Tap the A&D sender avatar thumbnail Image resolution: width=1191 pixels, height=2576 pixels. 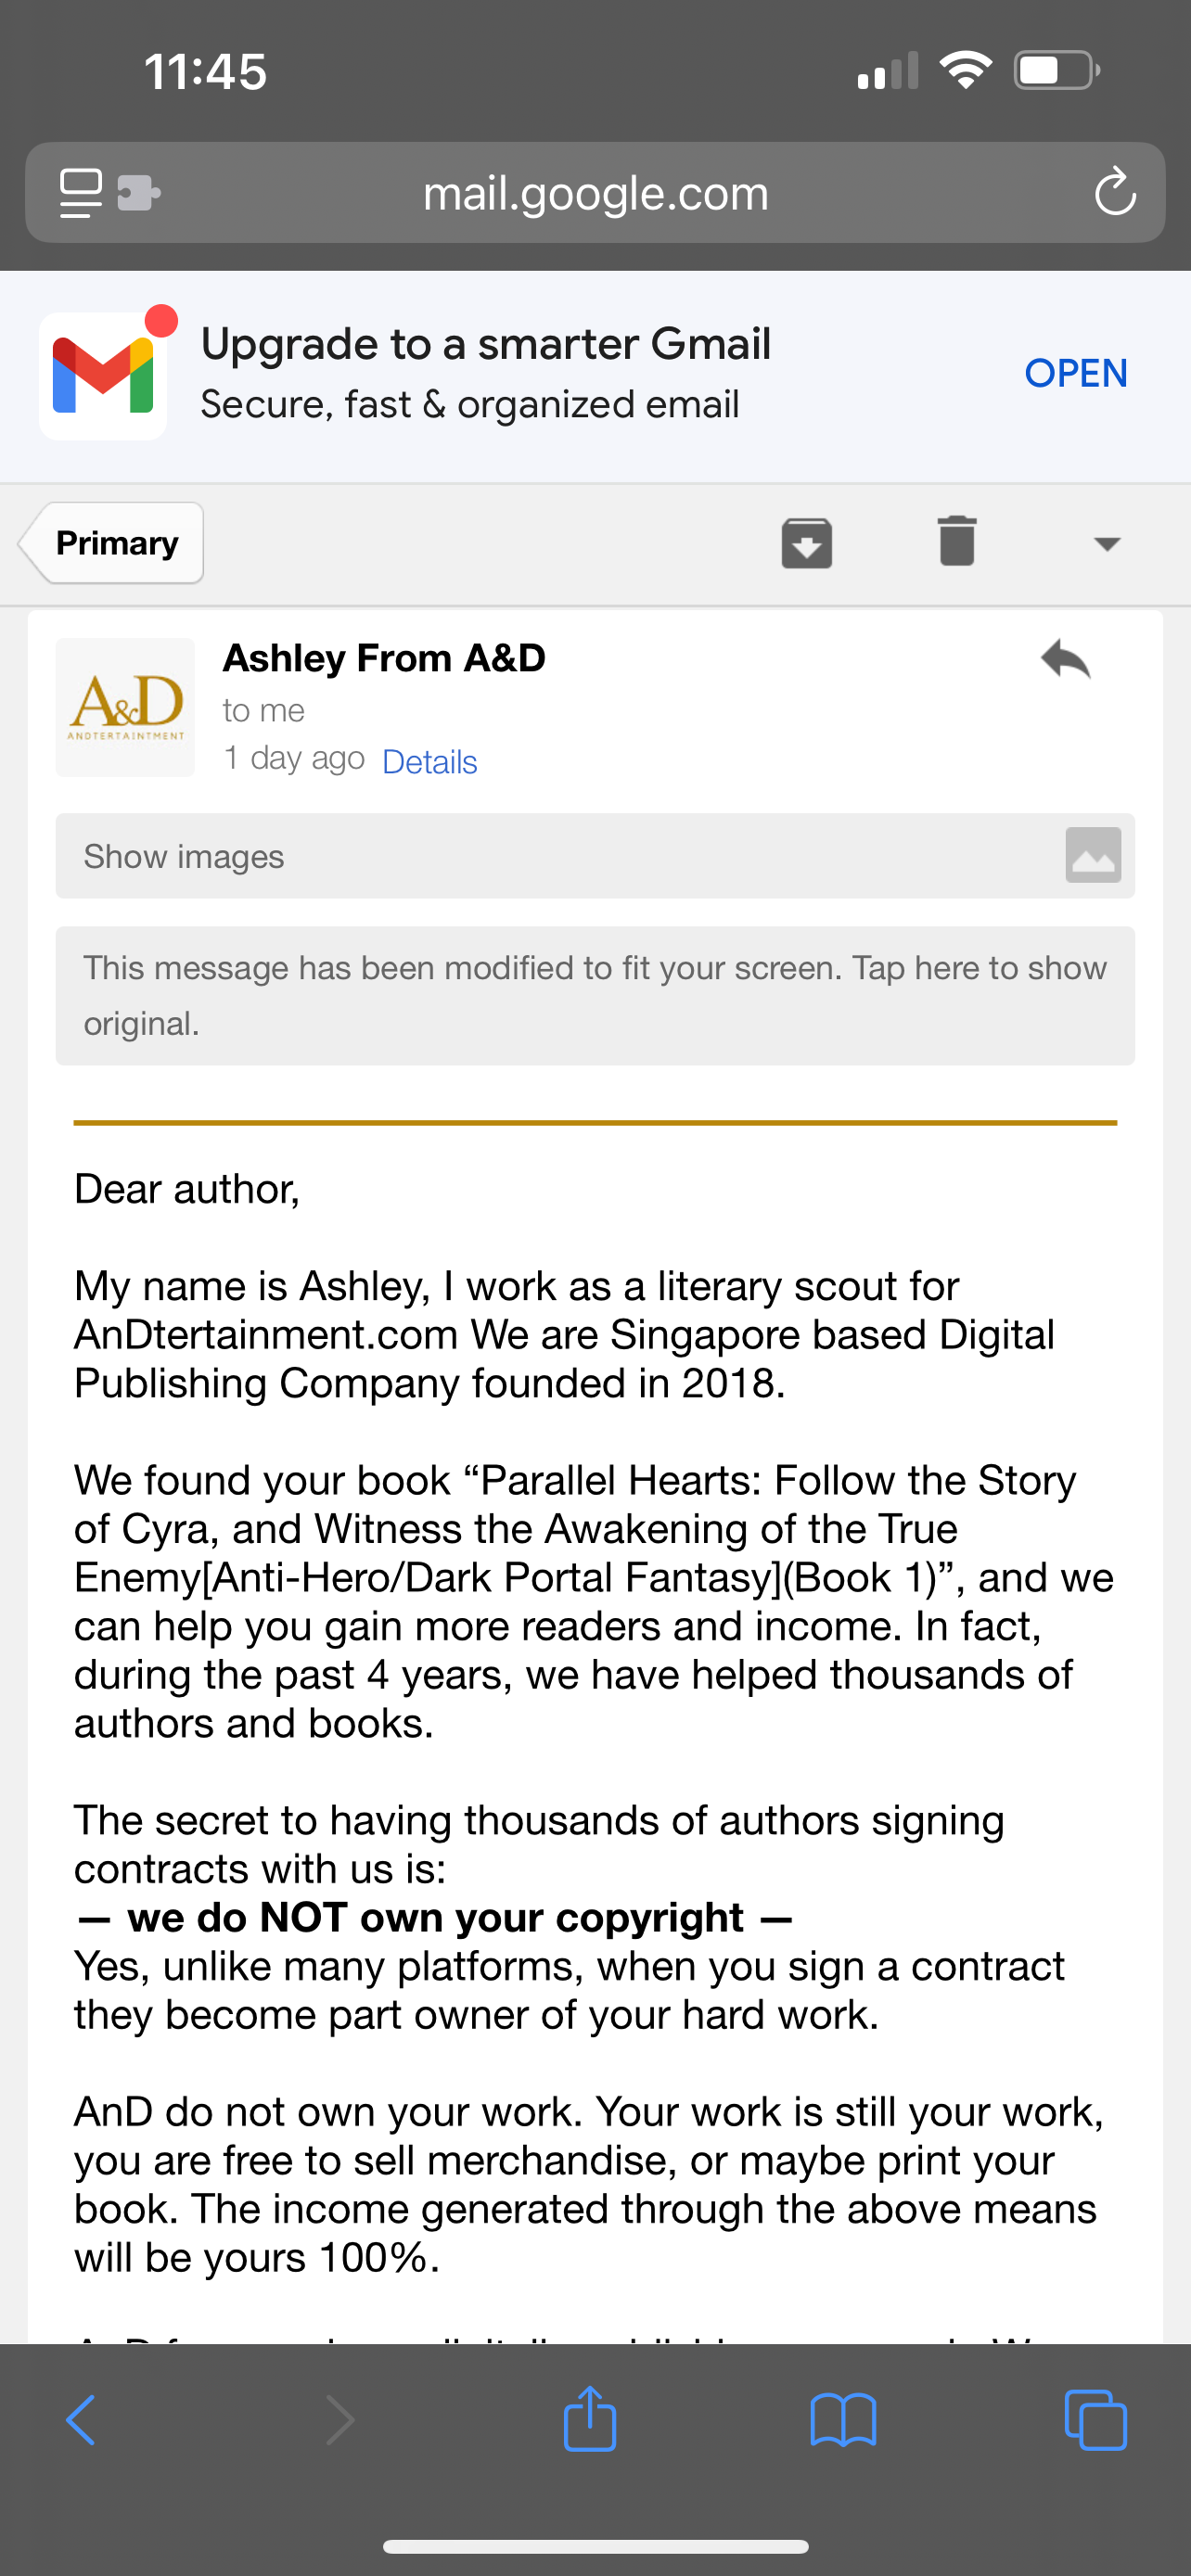(x=126, y=707)
